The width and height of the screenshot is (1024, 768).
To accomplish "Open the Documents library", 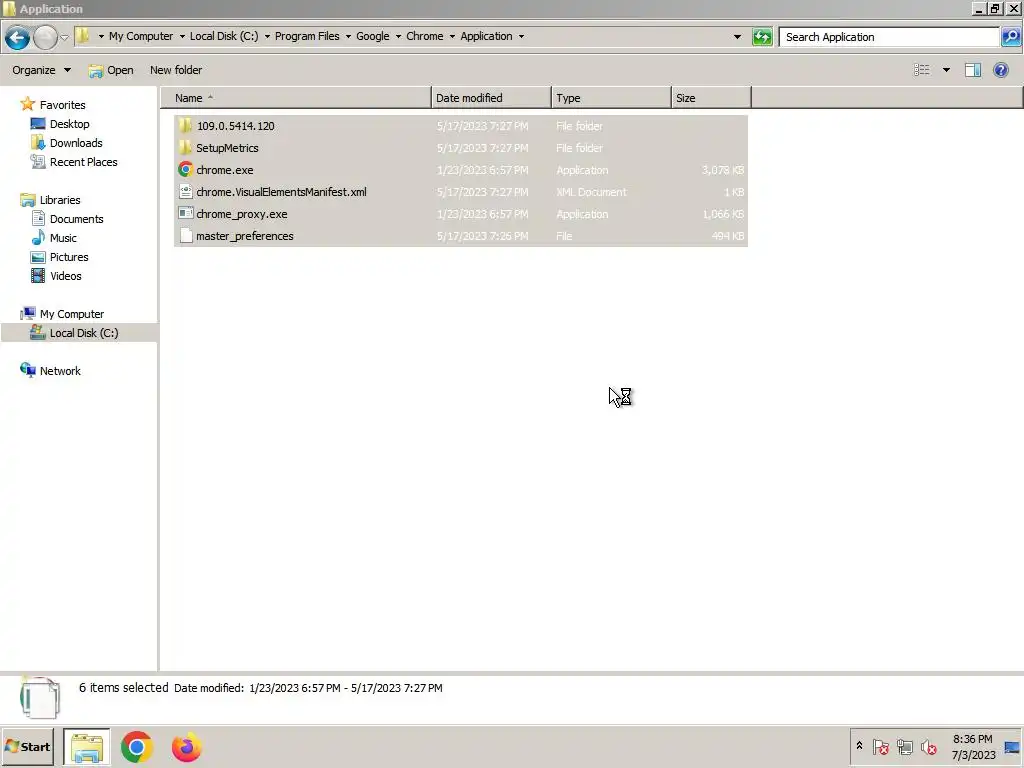I will [76, 219].
